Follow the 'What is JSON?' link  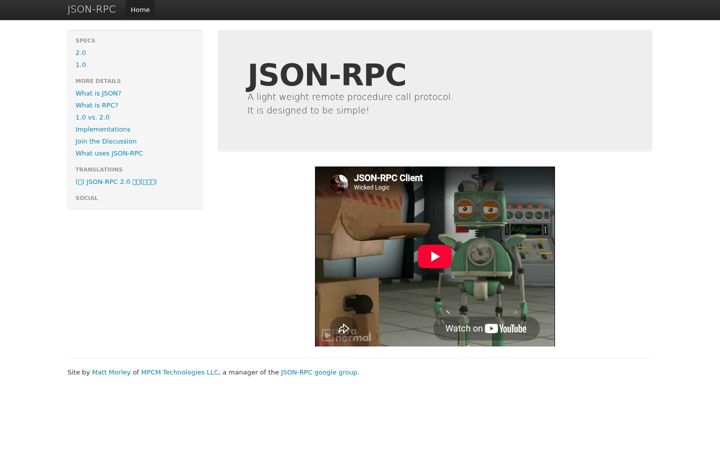(x=98, y=93)
